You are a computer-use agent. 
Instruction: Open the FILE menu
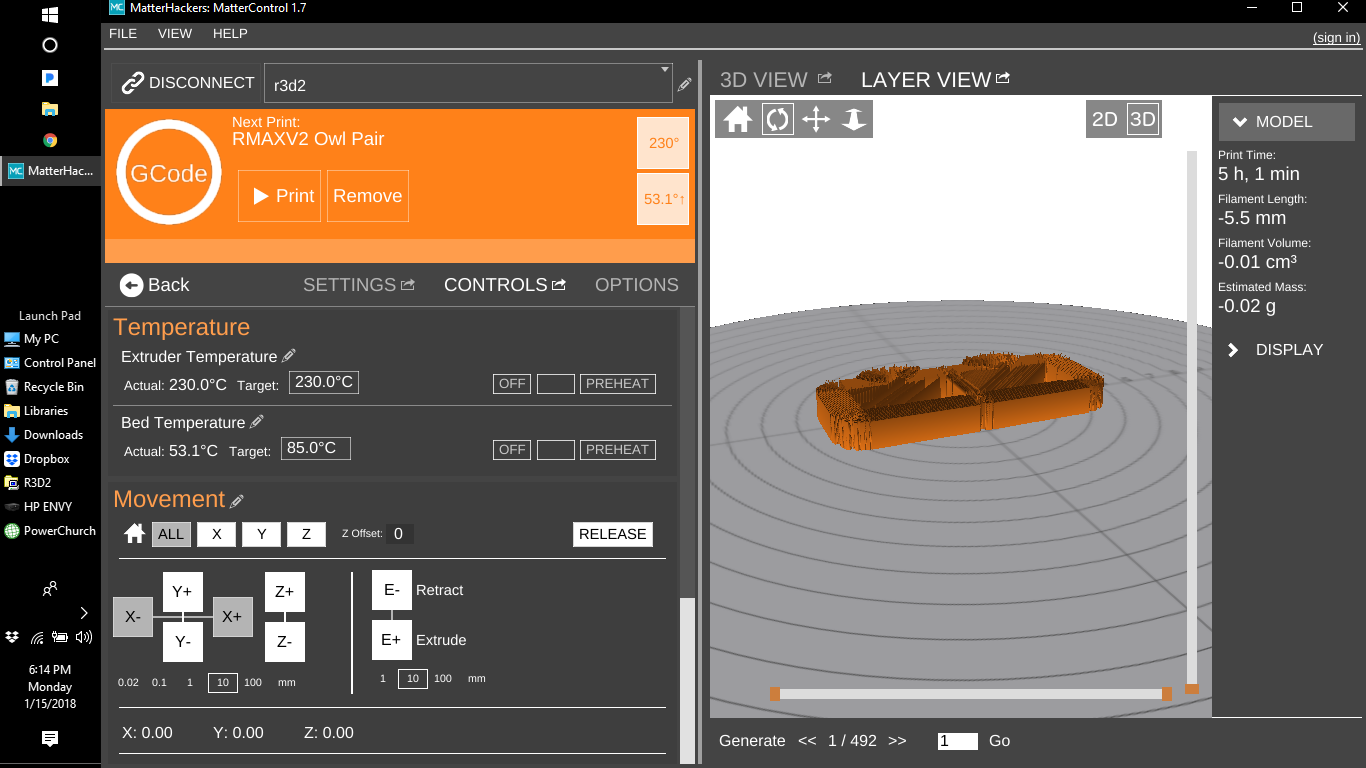pos(123,33)
